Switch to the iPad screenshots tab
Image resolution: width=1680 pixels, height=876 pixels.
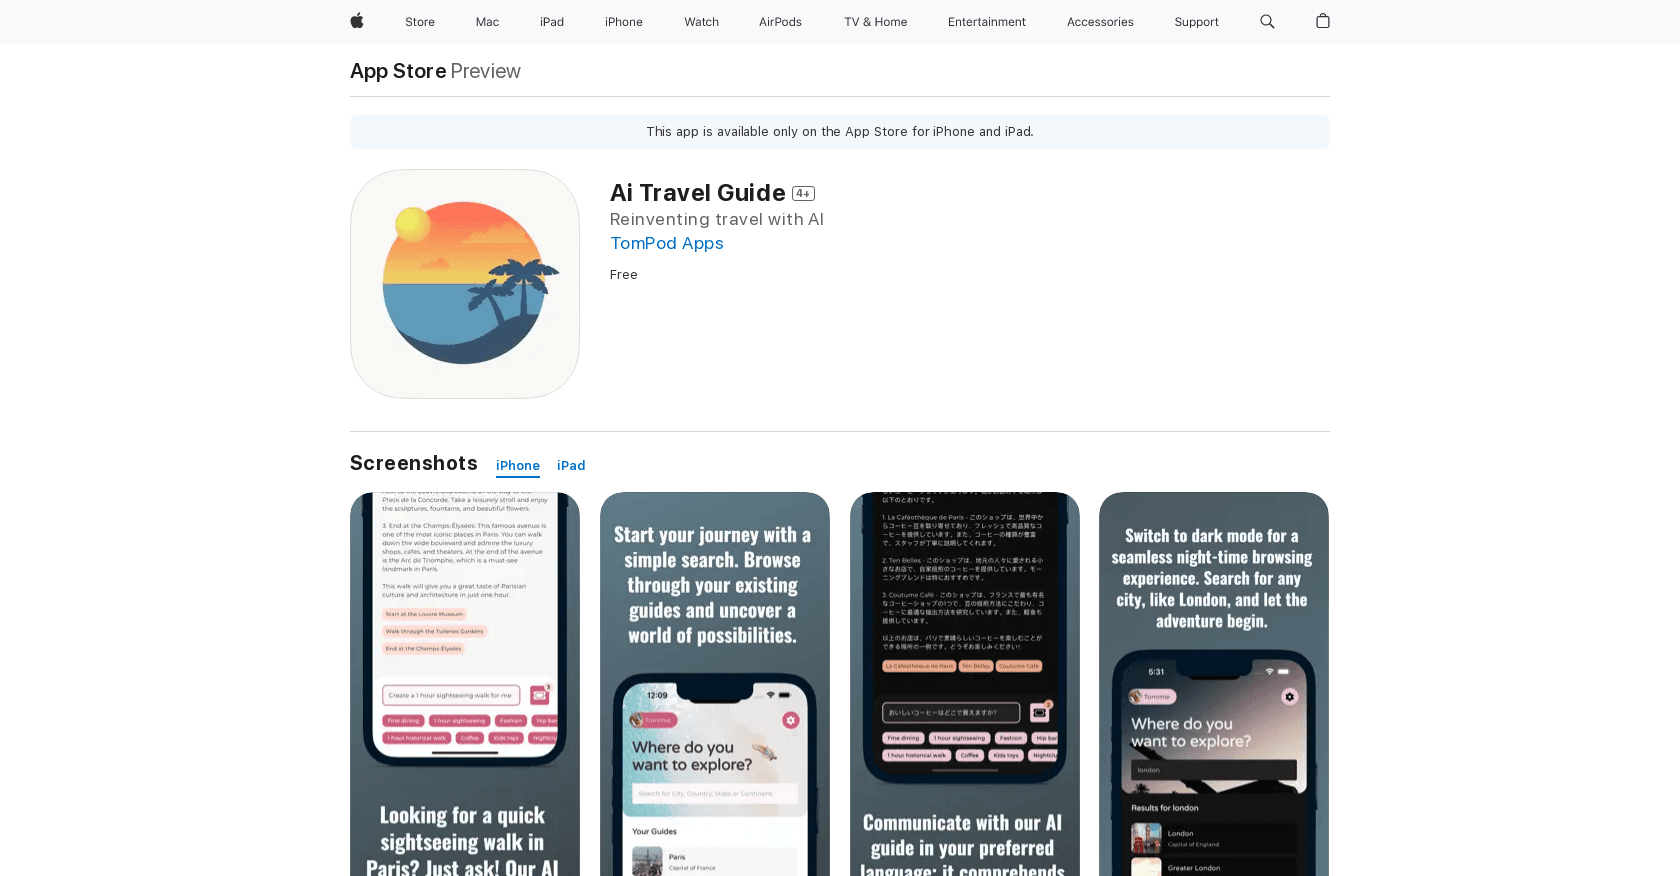[571, 466]
